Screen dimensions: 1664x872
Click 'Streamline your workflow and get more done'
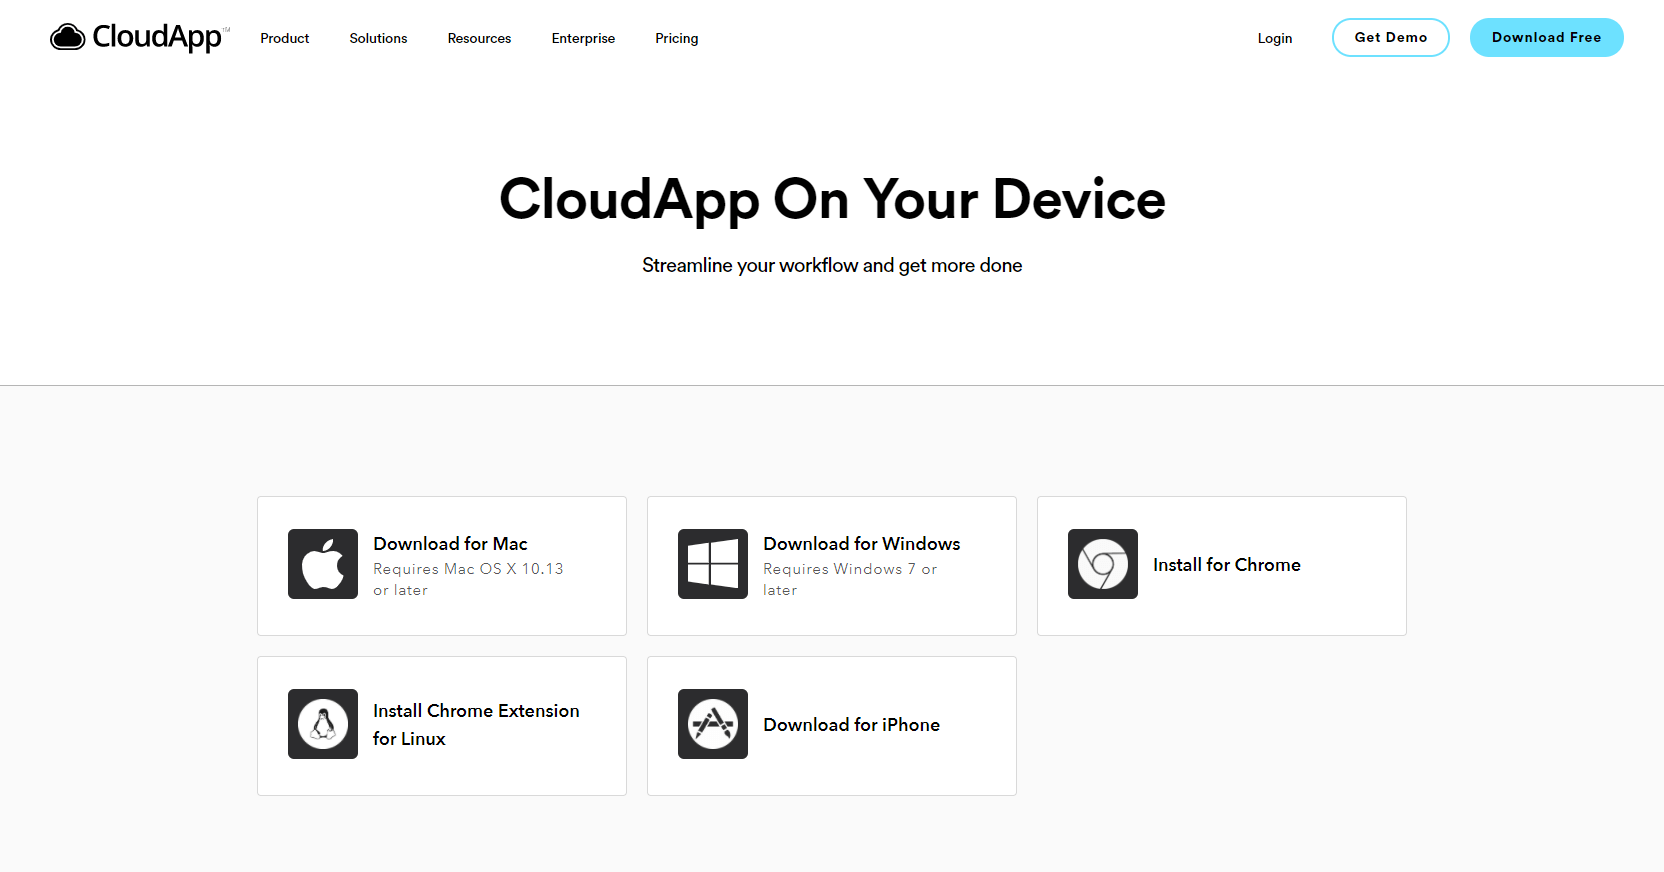pos(832,265)
